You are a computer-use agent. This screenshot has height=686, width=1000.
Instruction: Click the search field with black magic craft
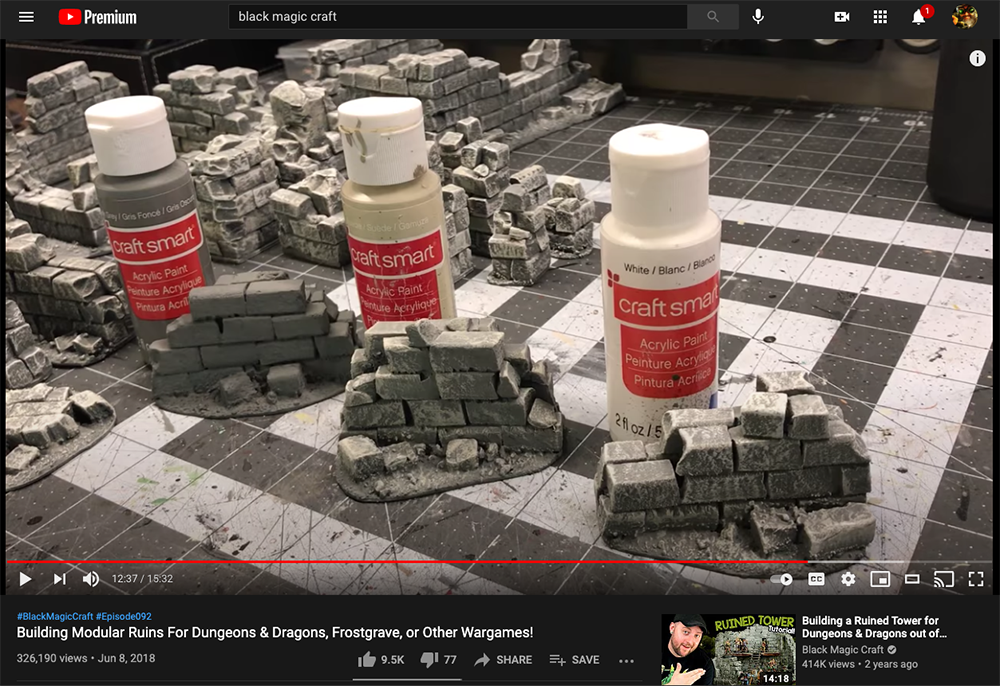458,17
